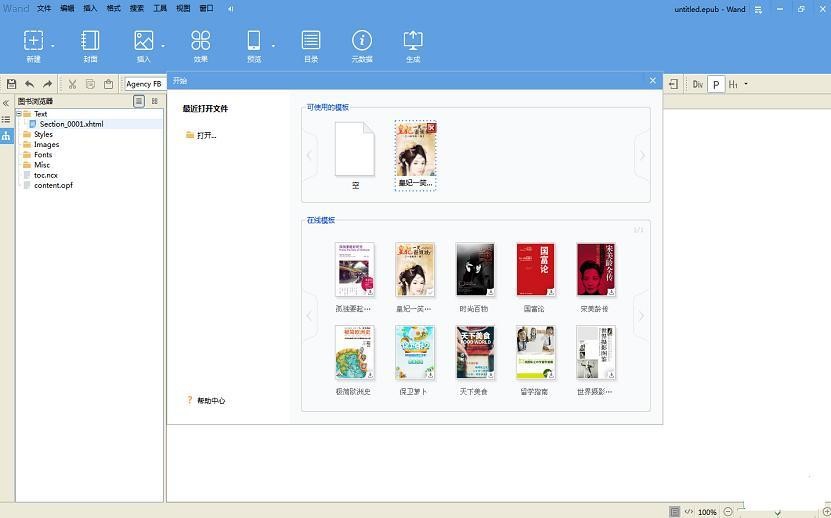Image resolution: width=831 pixels, height=518 pixels.
Task: Toggle grid layout in book browser
Action: (155, 101)
